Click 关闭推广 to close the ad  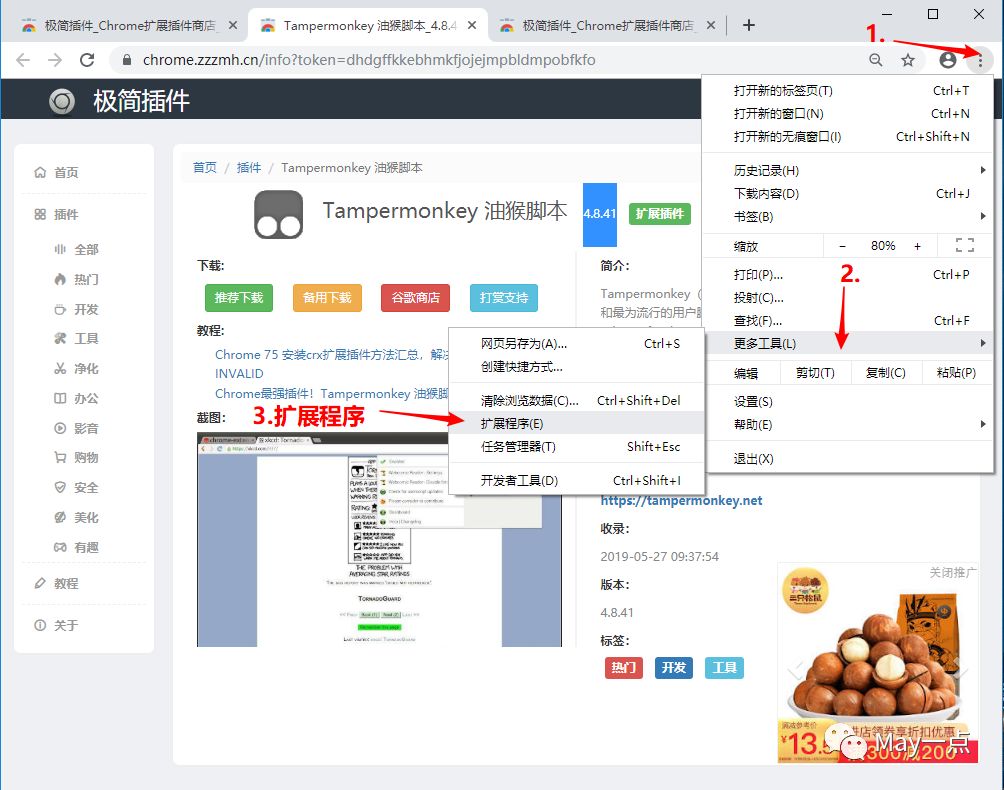click(953, 572)
